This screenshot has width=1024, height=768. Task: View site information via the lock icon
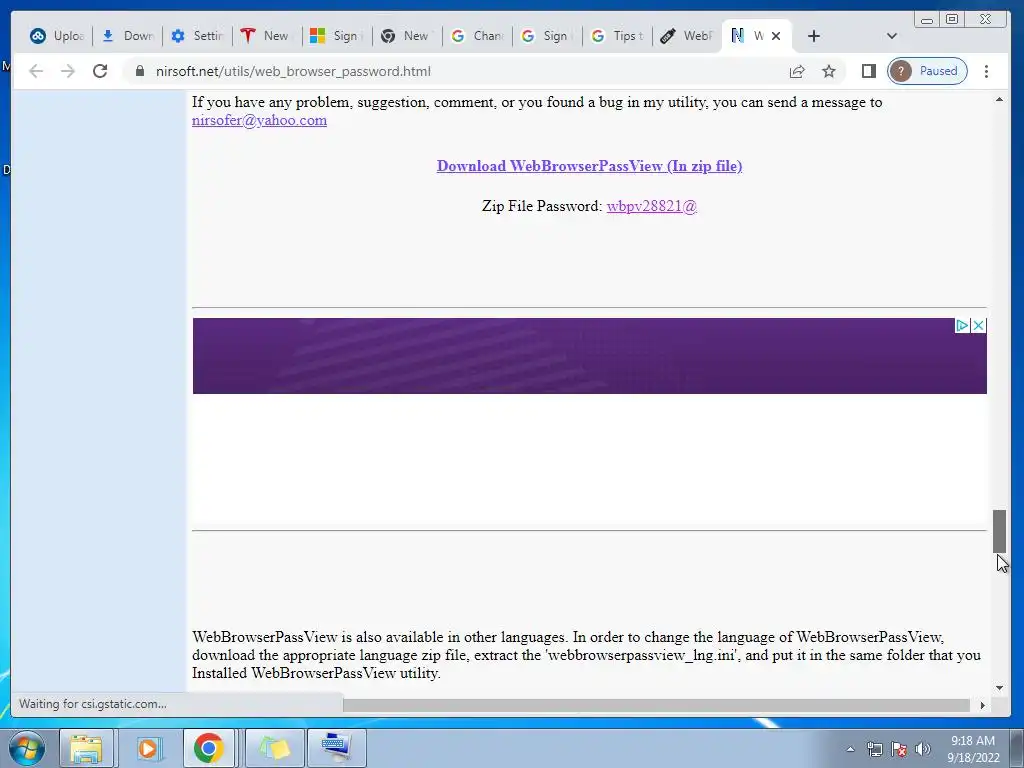[140, 71]
